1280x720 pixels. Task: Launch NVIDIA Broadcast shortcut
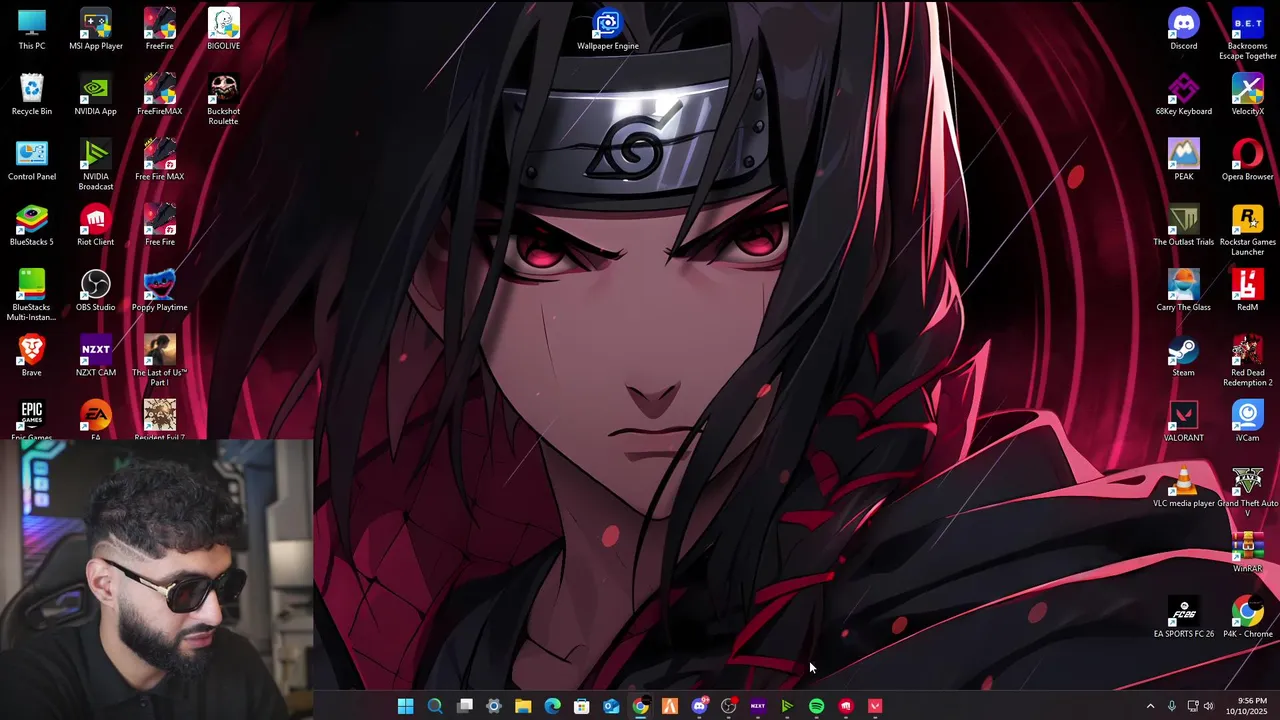(96, 165)
